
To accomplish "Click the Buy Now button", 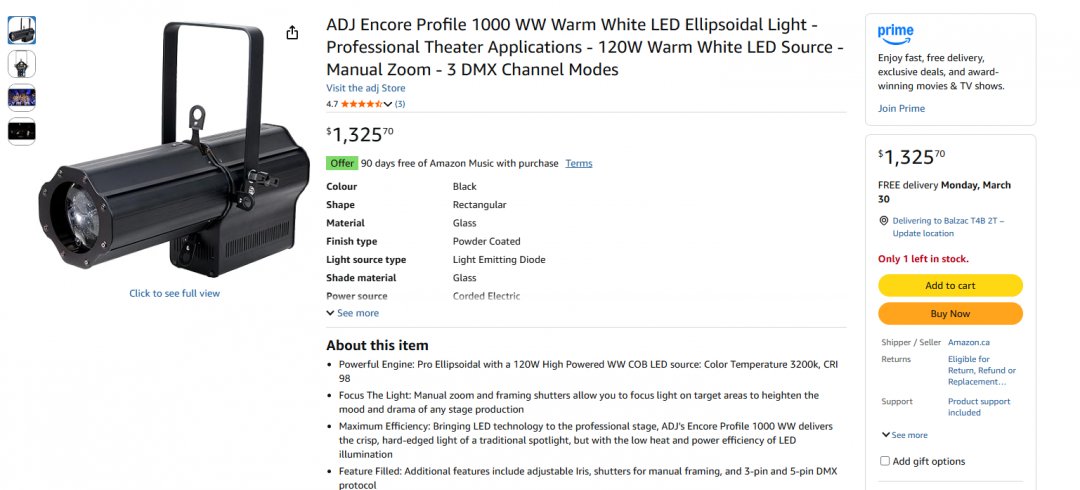I will coord(950,314).
